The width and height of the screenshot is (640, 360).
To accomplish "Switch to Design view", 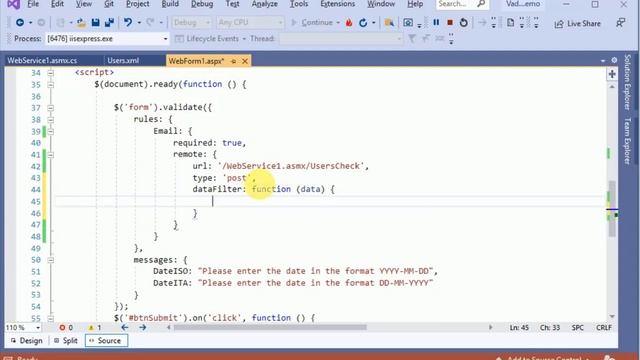I will coord(27,341).
